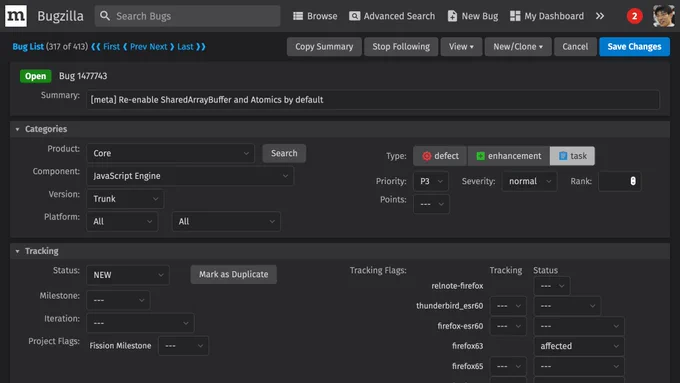Viewport: 680px width, 383px height.
Task: Open the Severity dropdown showing normal
Action: 530,181
